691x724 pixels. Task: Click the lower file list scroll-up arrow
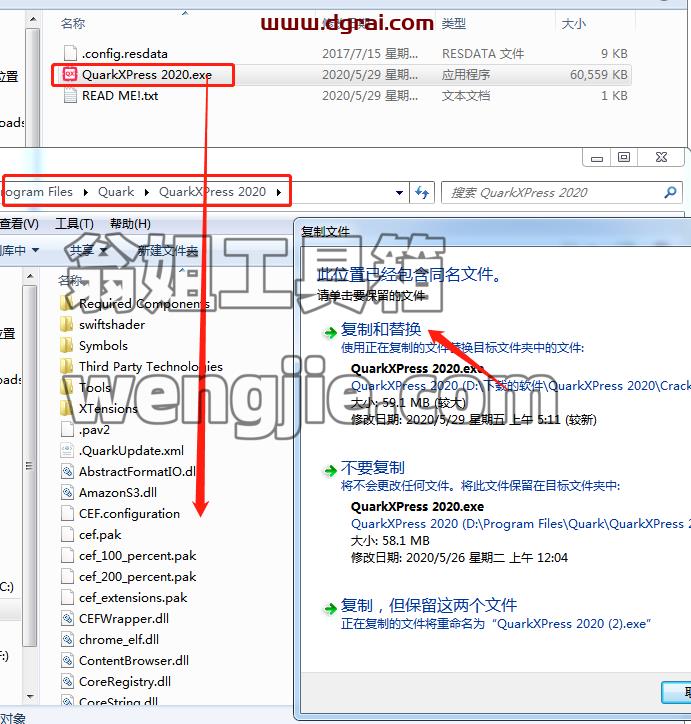tap(30, 276)
